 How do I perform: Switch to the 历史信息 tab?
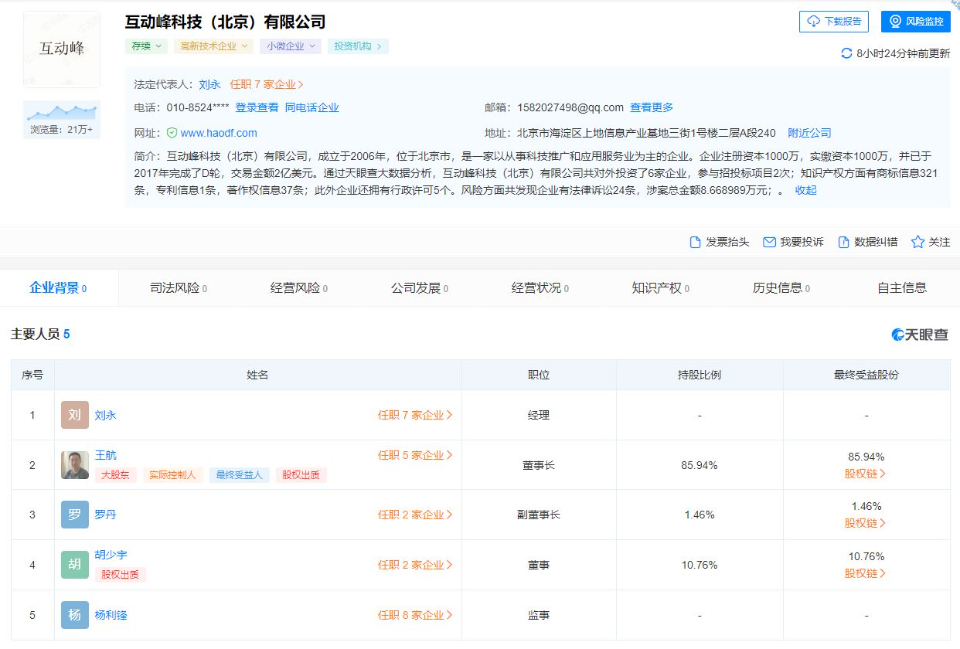point(781,288)
